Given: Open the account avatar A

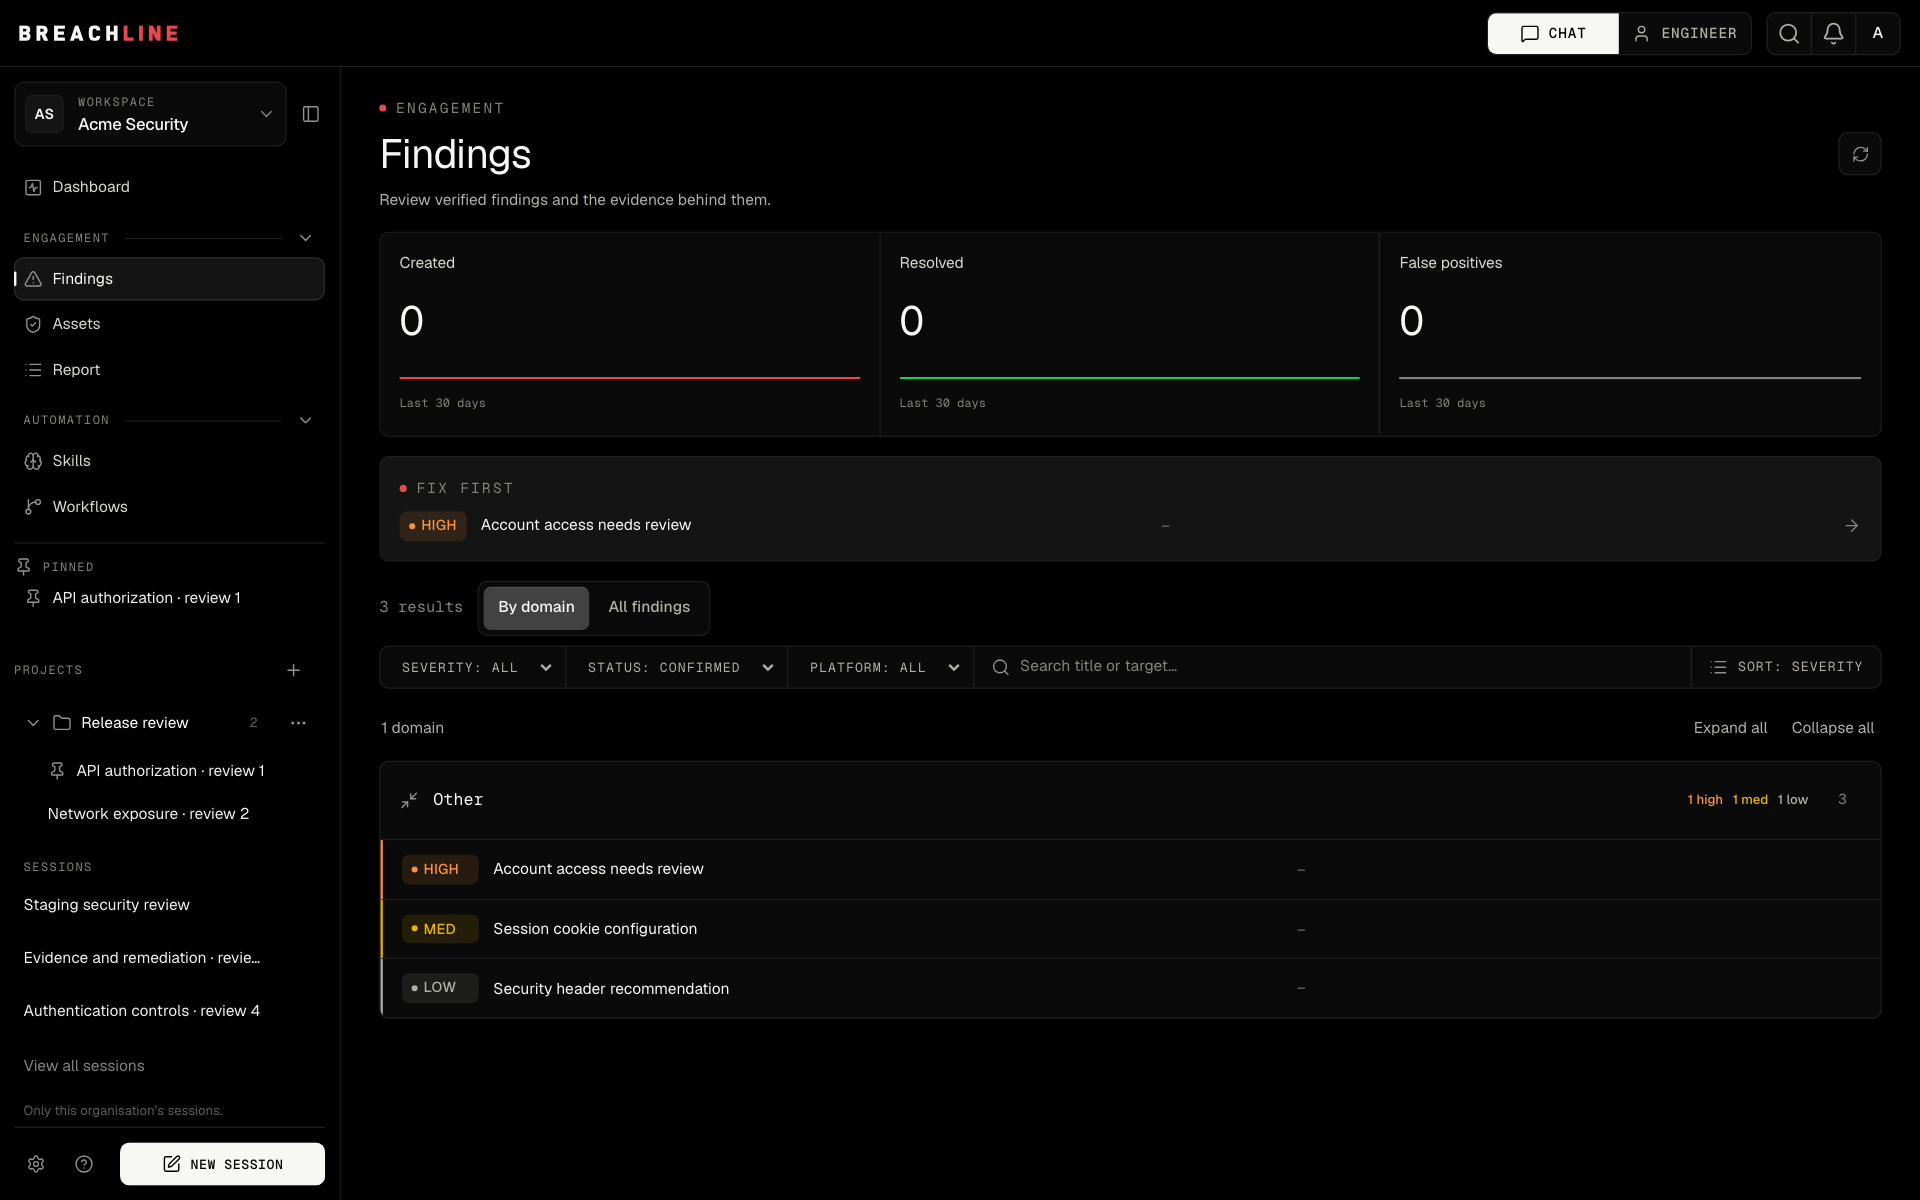Looking at the screenshot, I should [1878, 34].
